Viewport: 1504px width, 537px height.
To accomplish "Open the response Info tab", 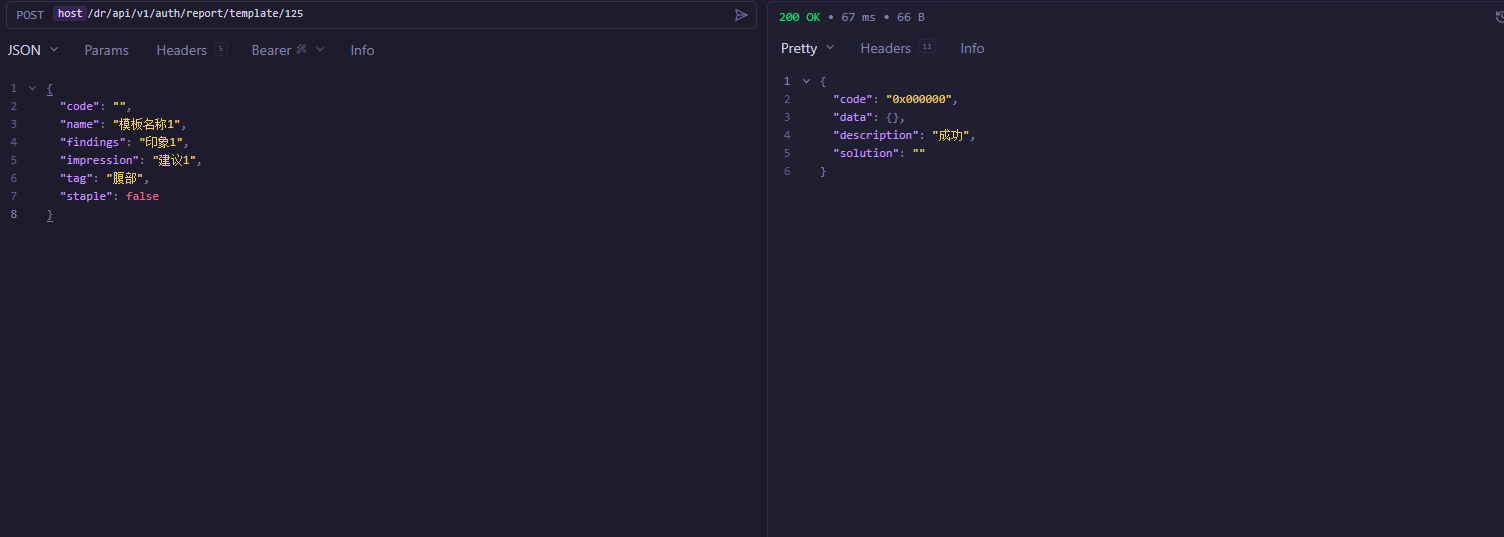I will click(x=972, y=48).
